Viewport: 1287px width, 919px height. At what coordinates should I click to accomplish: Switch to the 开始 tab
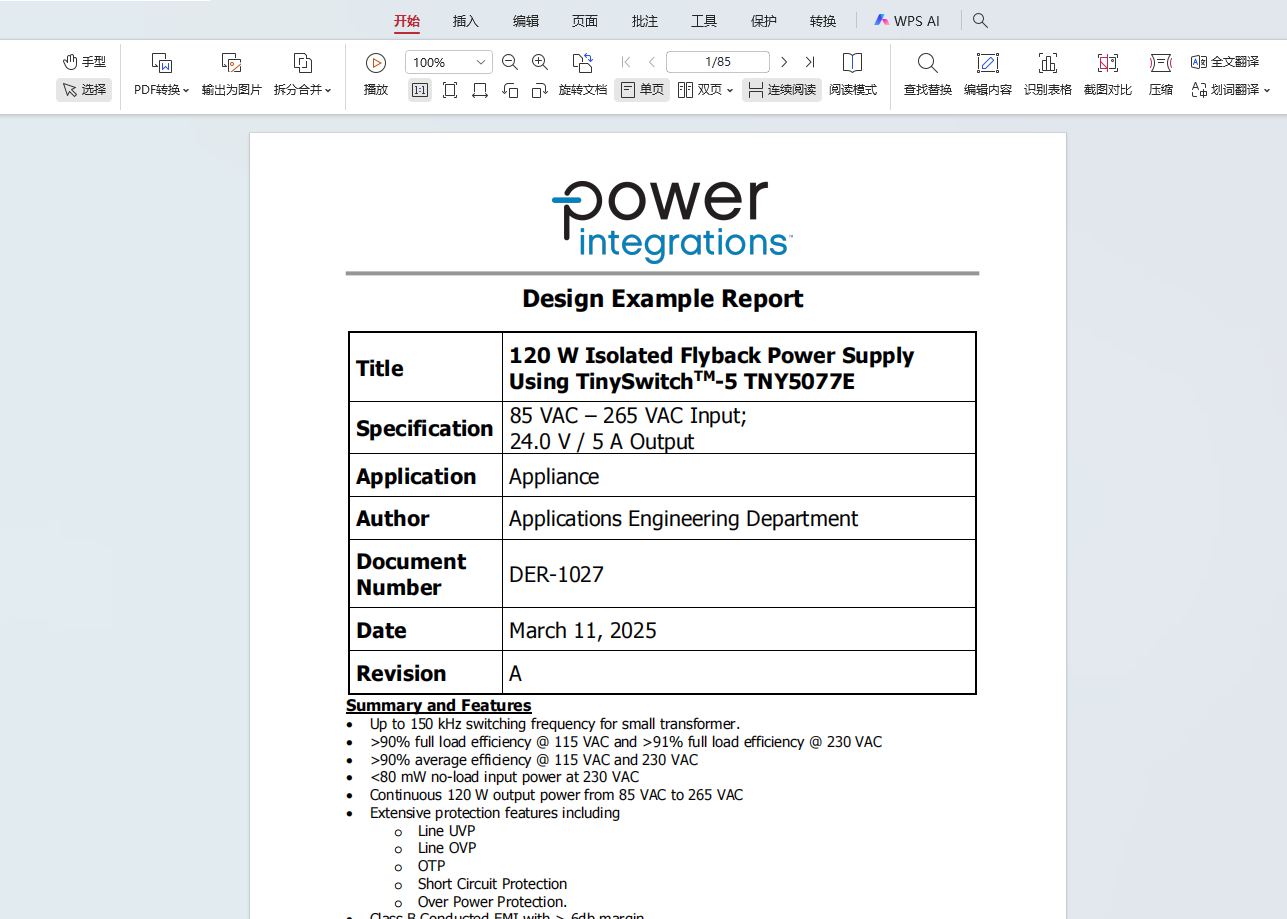pyautogui.click(x=407, y=21)
